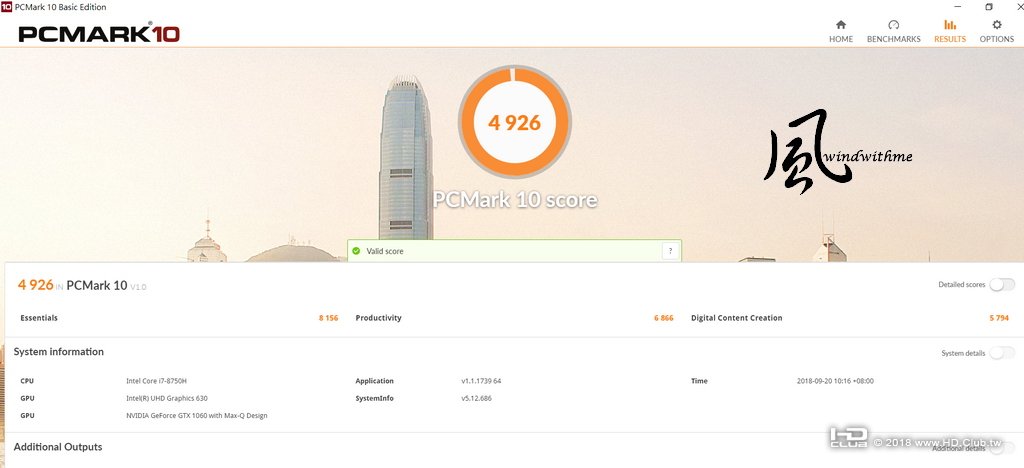Toggle the Additional details switch
Image resolution: width=1024 pixels, height=468 pixels.
(1002, 448)
